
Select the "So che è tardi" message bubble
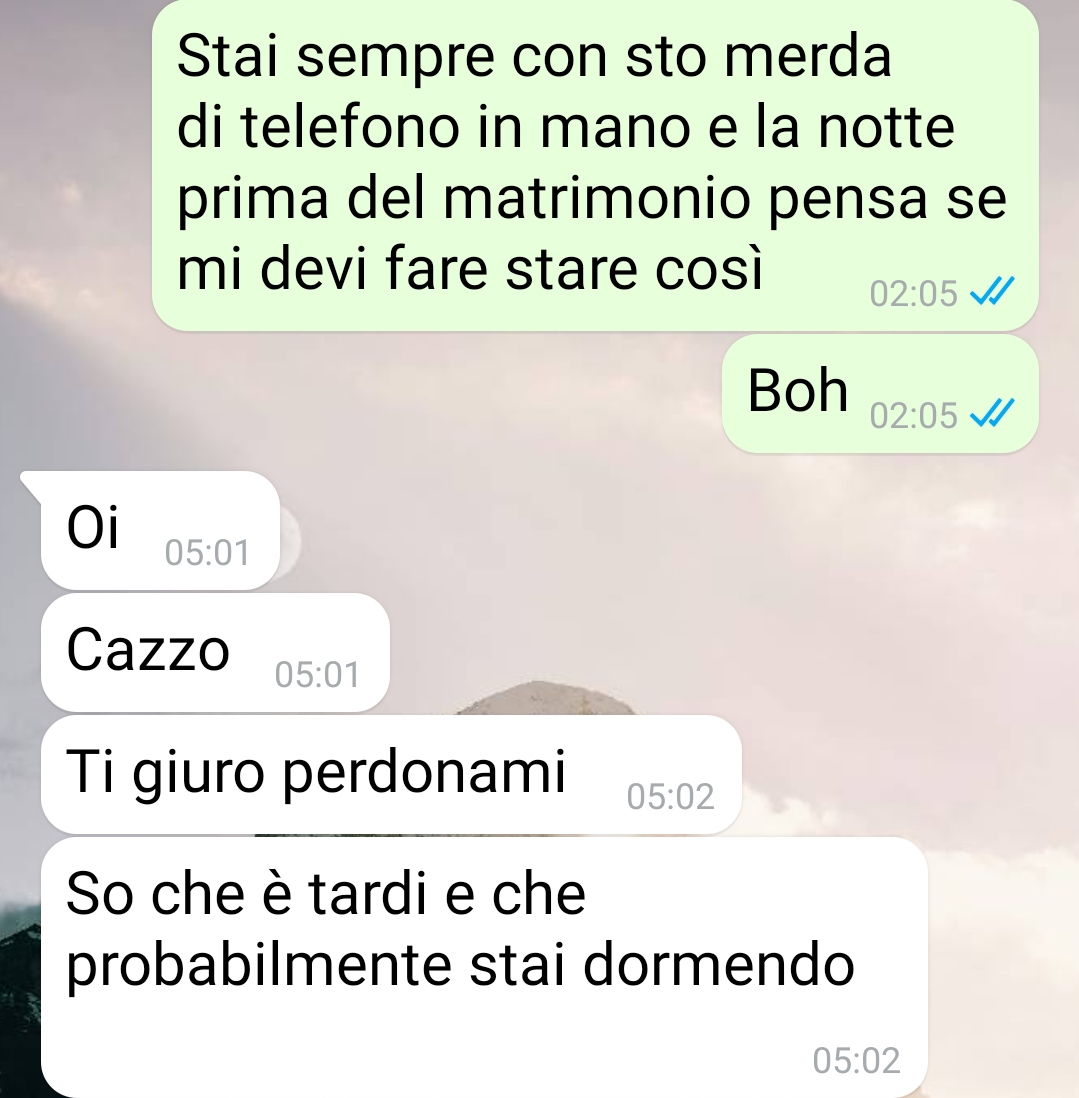484,966
